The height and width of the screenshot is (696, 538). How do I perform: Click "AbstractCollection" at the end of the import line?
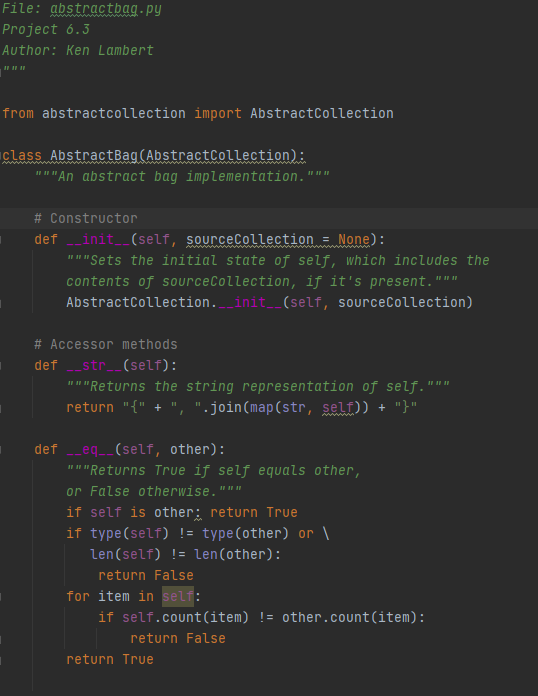pos(322,113)
